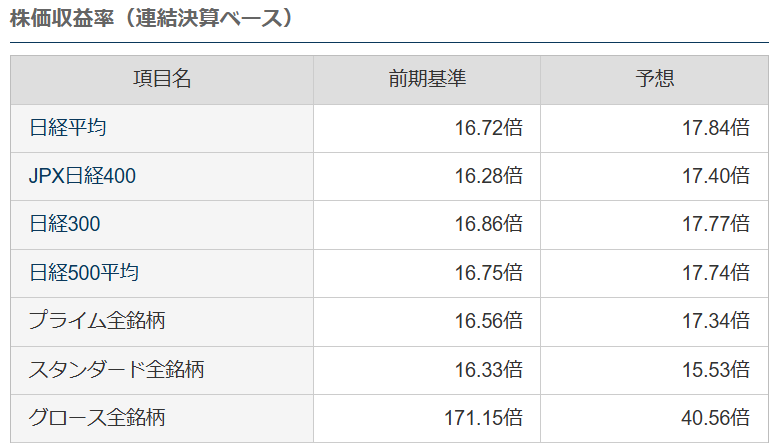Click the 前期基準 column header

427,79
